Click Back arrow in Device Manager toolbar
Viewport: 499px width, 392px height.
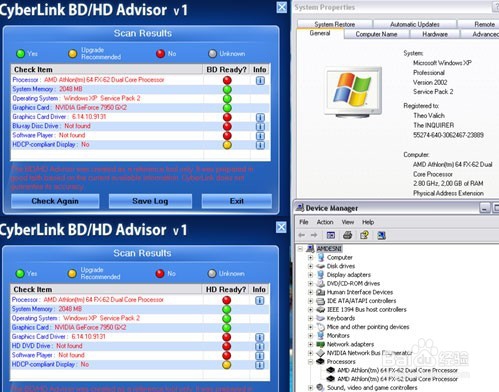point(302,235)
